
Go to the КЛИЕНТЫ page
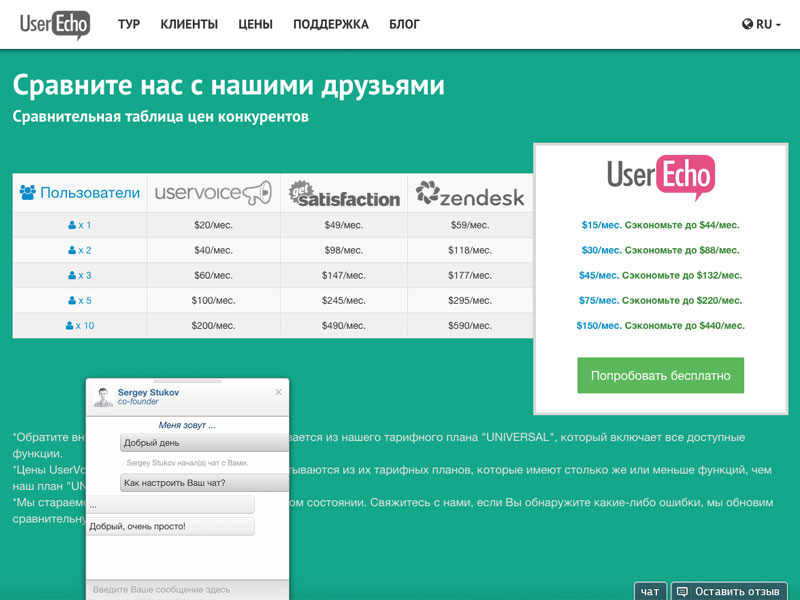(189, 24)
